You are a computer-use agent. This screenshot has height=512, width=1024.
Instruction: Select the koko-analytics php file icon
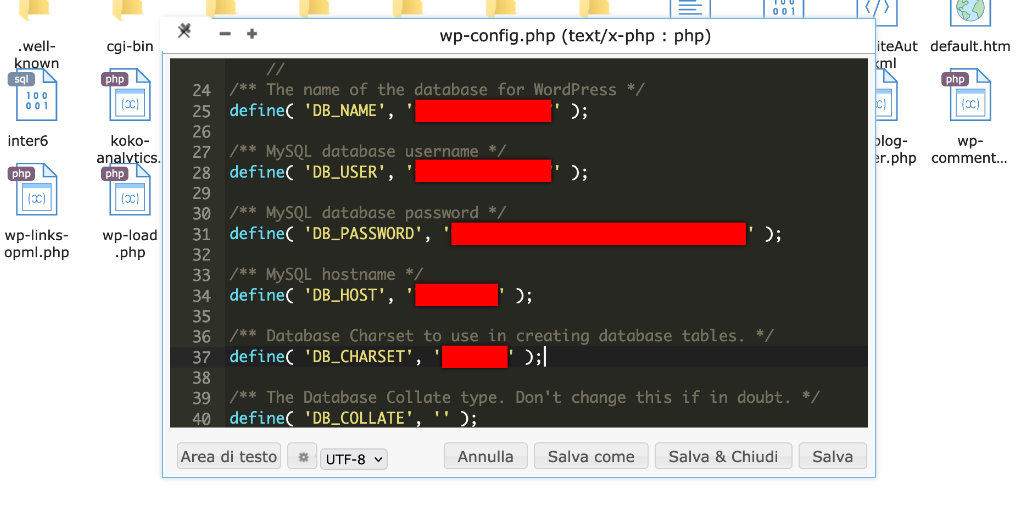click(x=127, y=95)
